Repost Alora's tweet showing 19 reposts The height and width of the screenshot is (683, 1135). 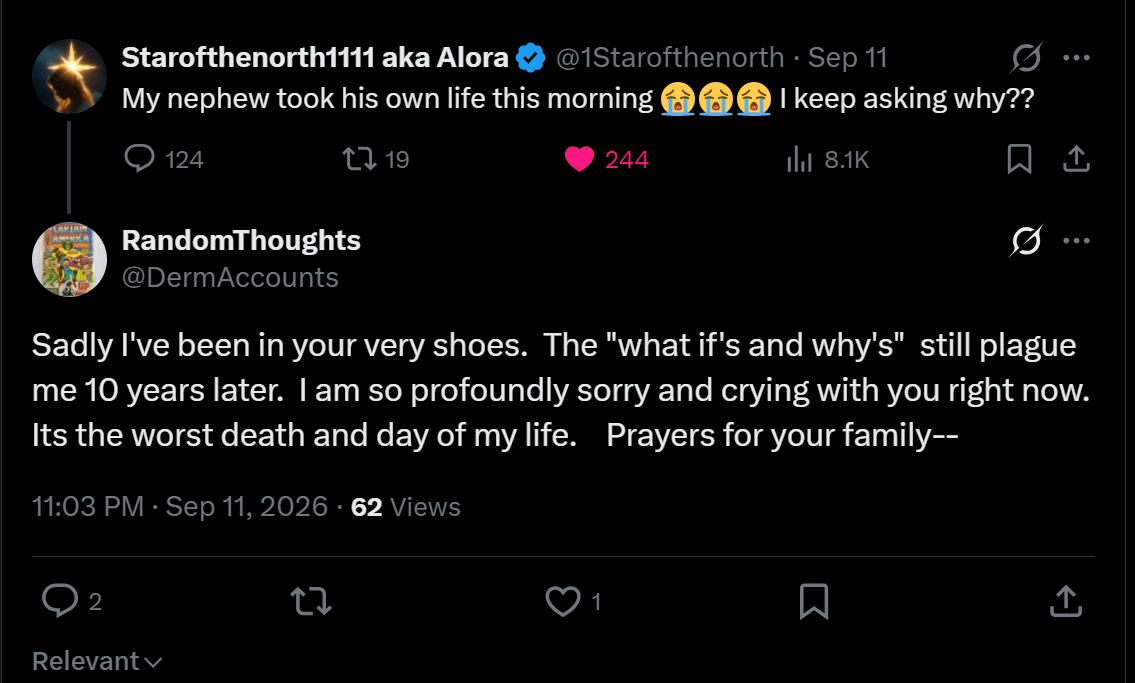point(376,159)
